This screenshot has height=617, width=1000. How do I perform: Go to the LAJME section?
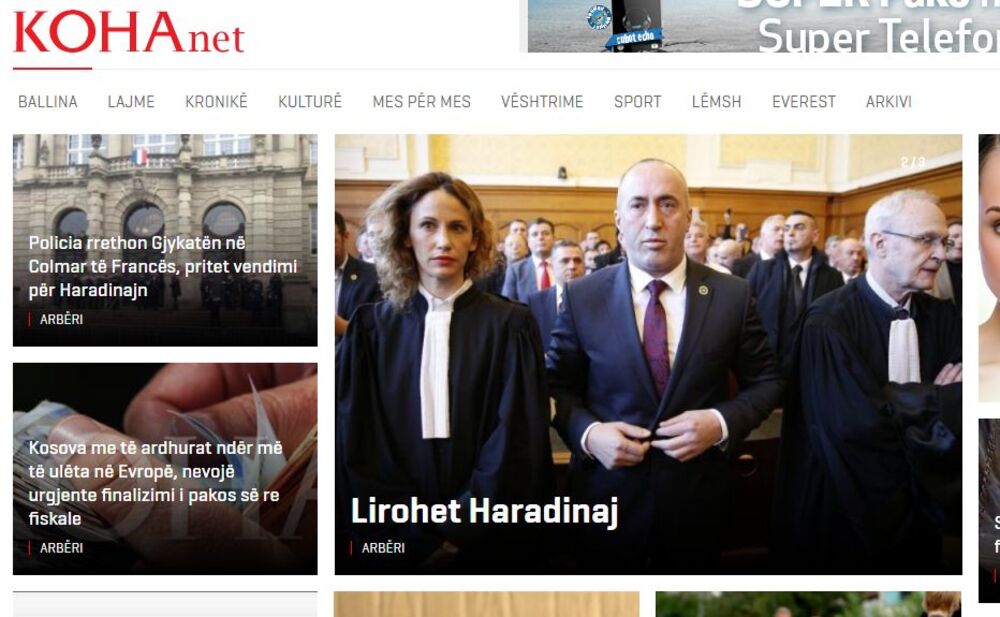coord(131,101)
